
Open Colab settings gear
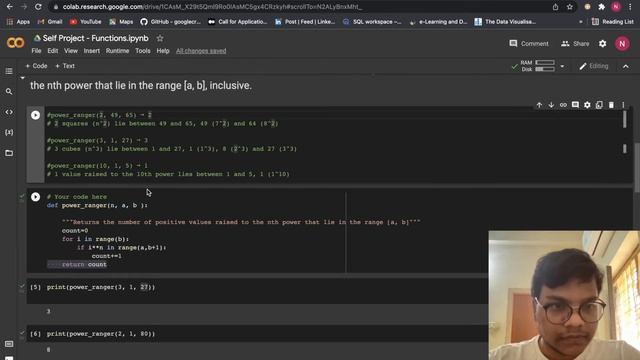602,44
